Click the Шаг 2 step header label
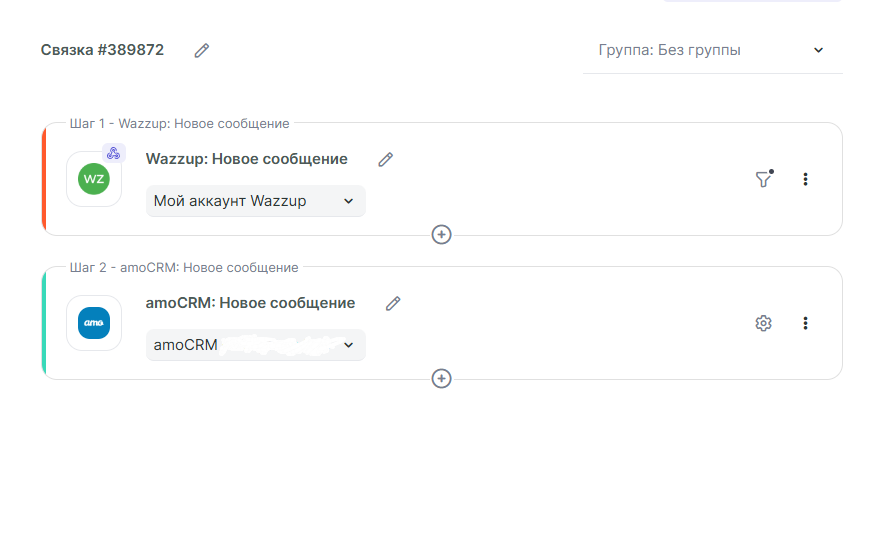 [x=184, y=268]
